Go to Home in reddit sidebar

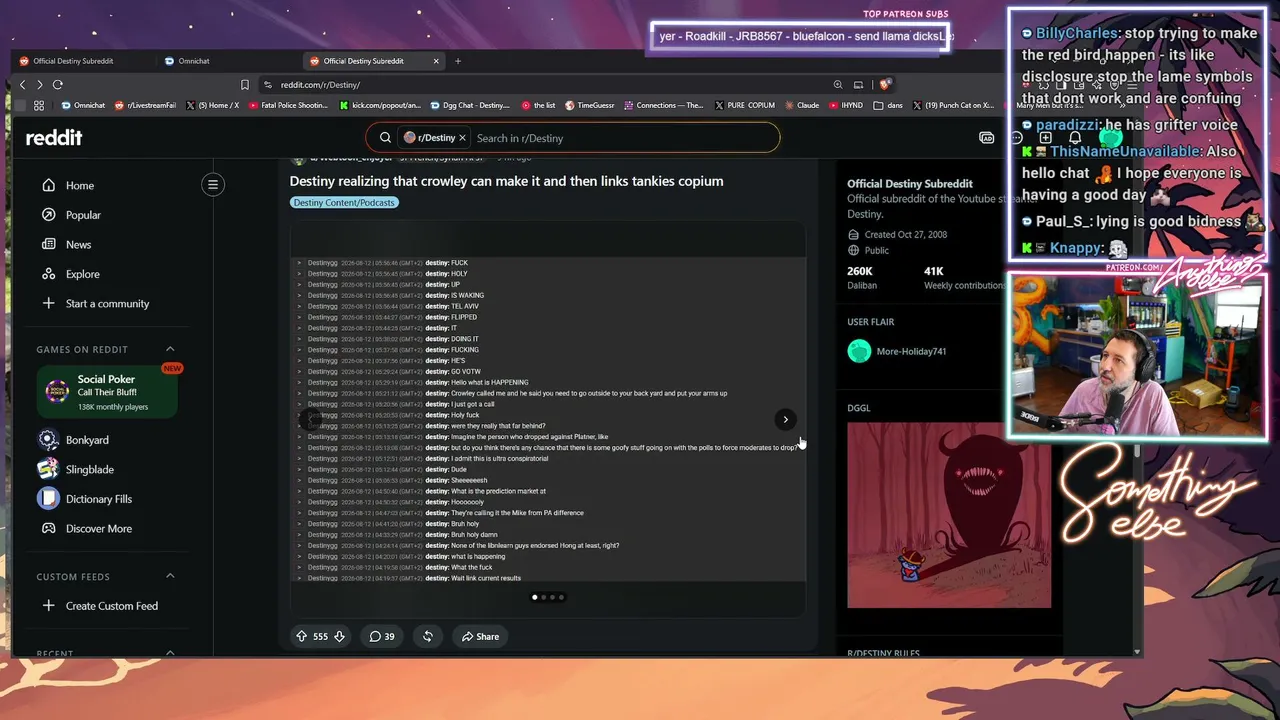coord(80,186)
